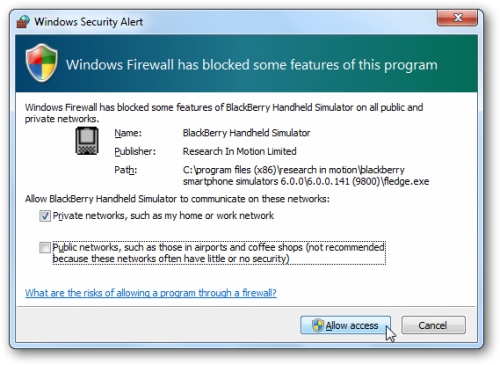The width and height of the screenshot is (500, 365).
Task: Click the Name field label
Action: pos(128,133)
